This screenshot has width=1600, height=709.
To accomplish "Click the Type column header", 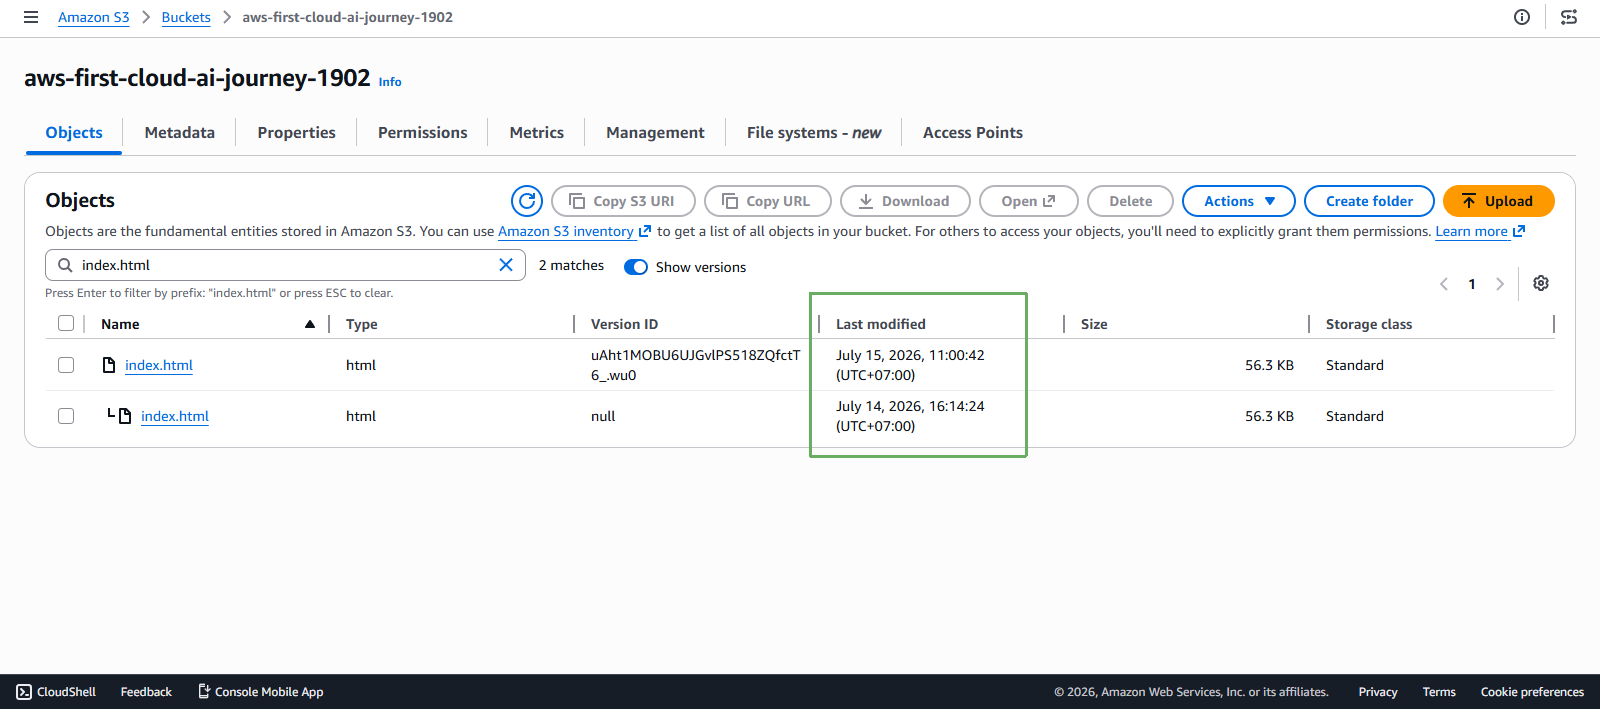I will pyautogui.click(x=362, y=324).
